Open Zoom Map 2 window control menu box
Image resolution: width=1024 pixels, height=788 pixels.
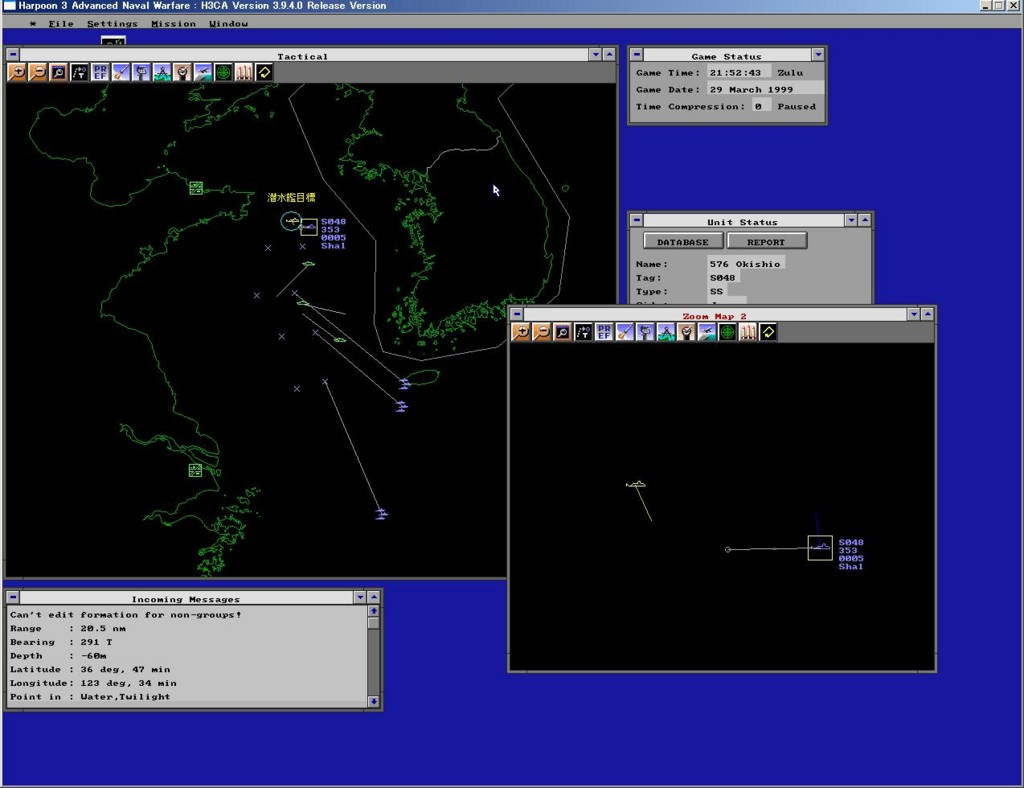click(x=517, y=314)
